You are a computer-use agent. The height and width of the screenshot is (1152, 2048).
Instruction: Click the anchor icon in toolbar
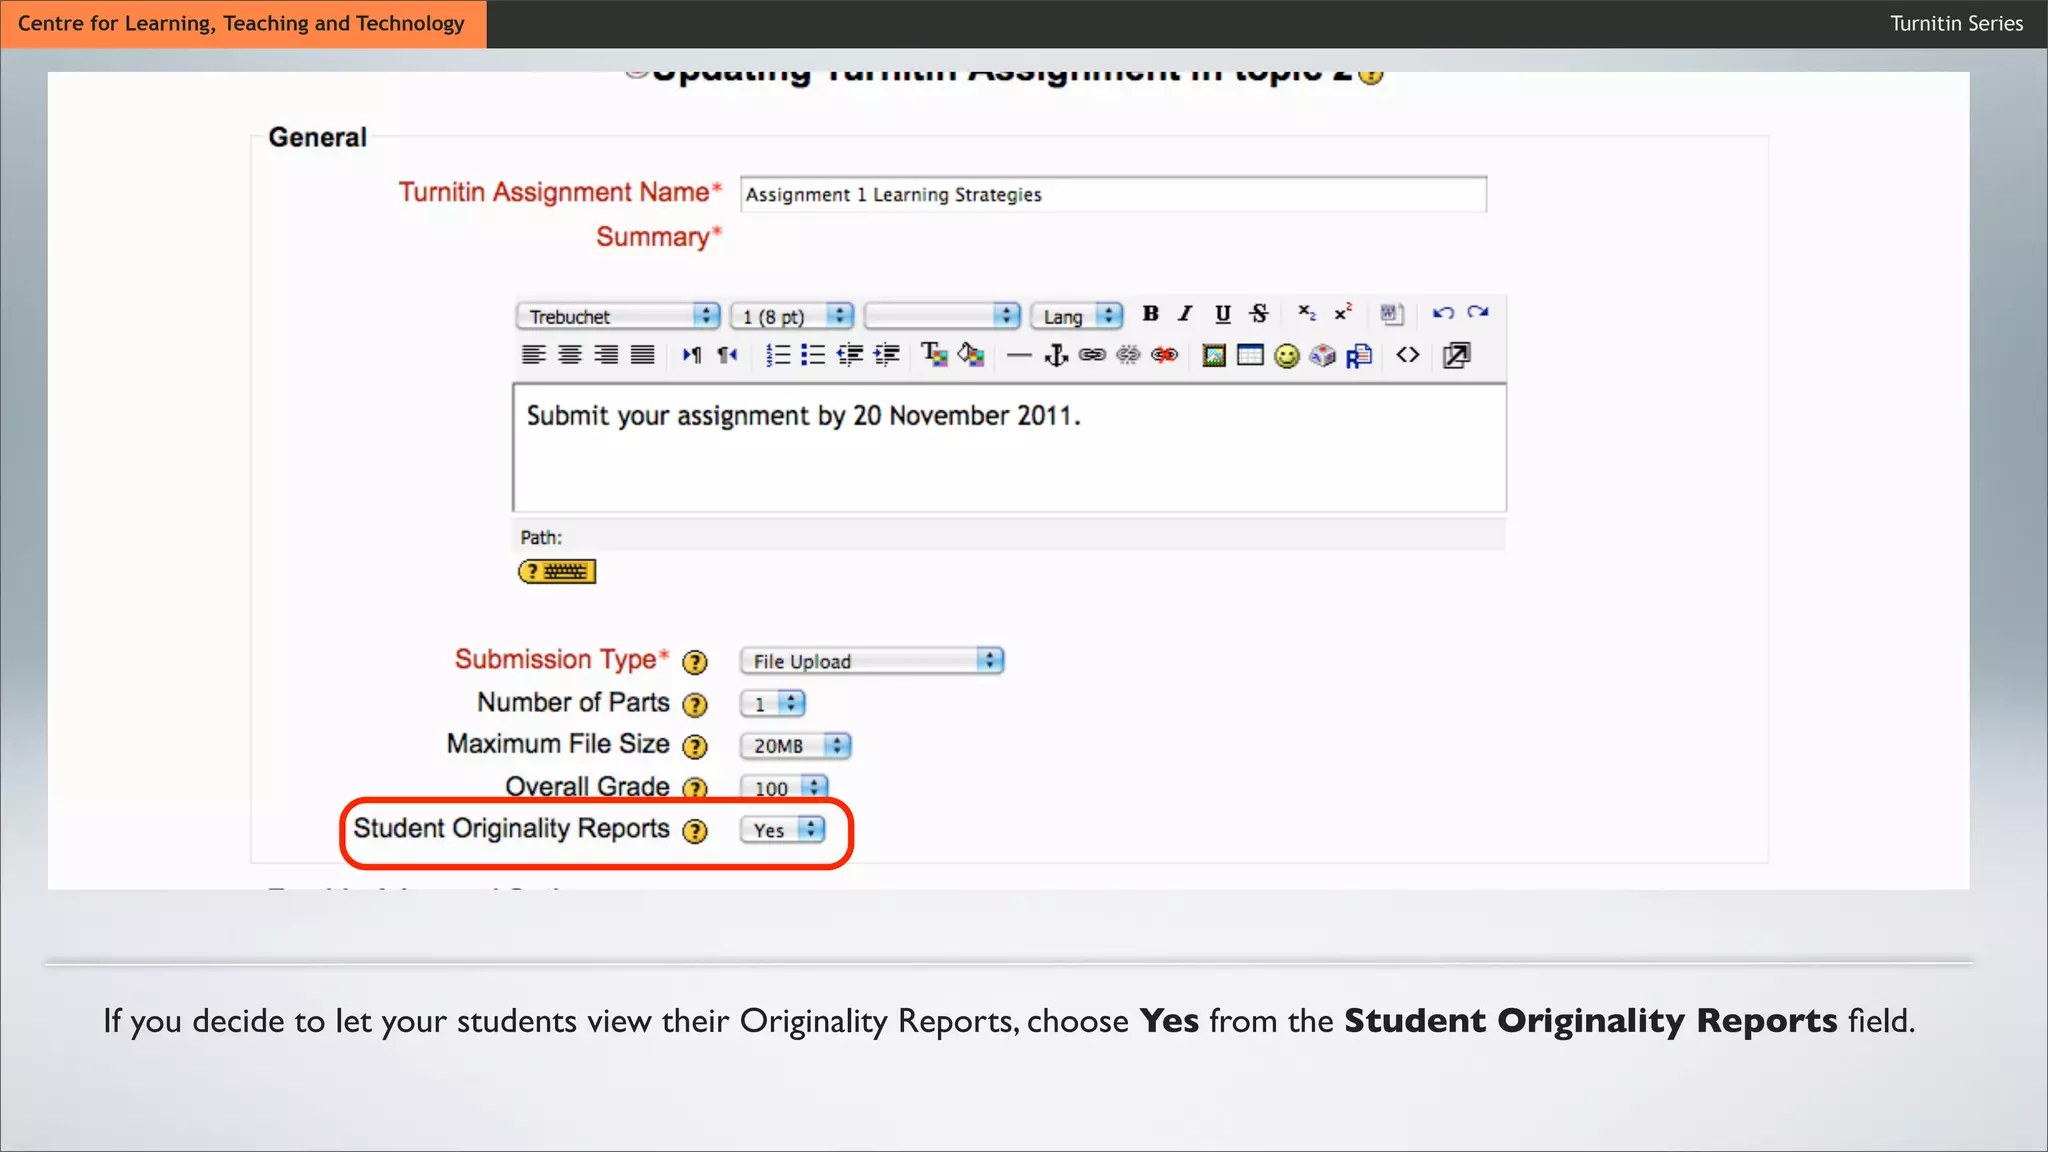1056,356
